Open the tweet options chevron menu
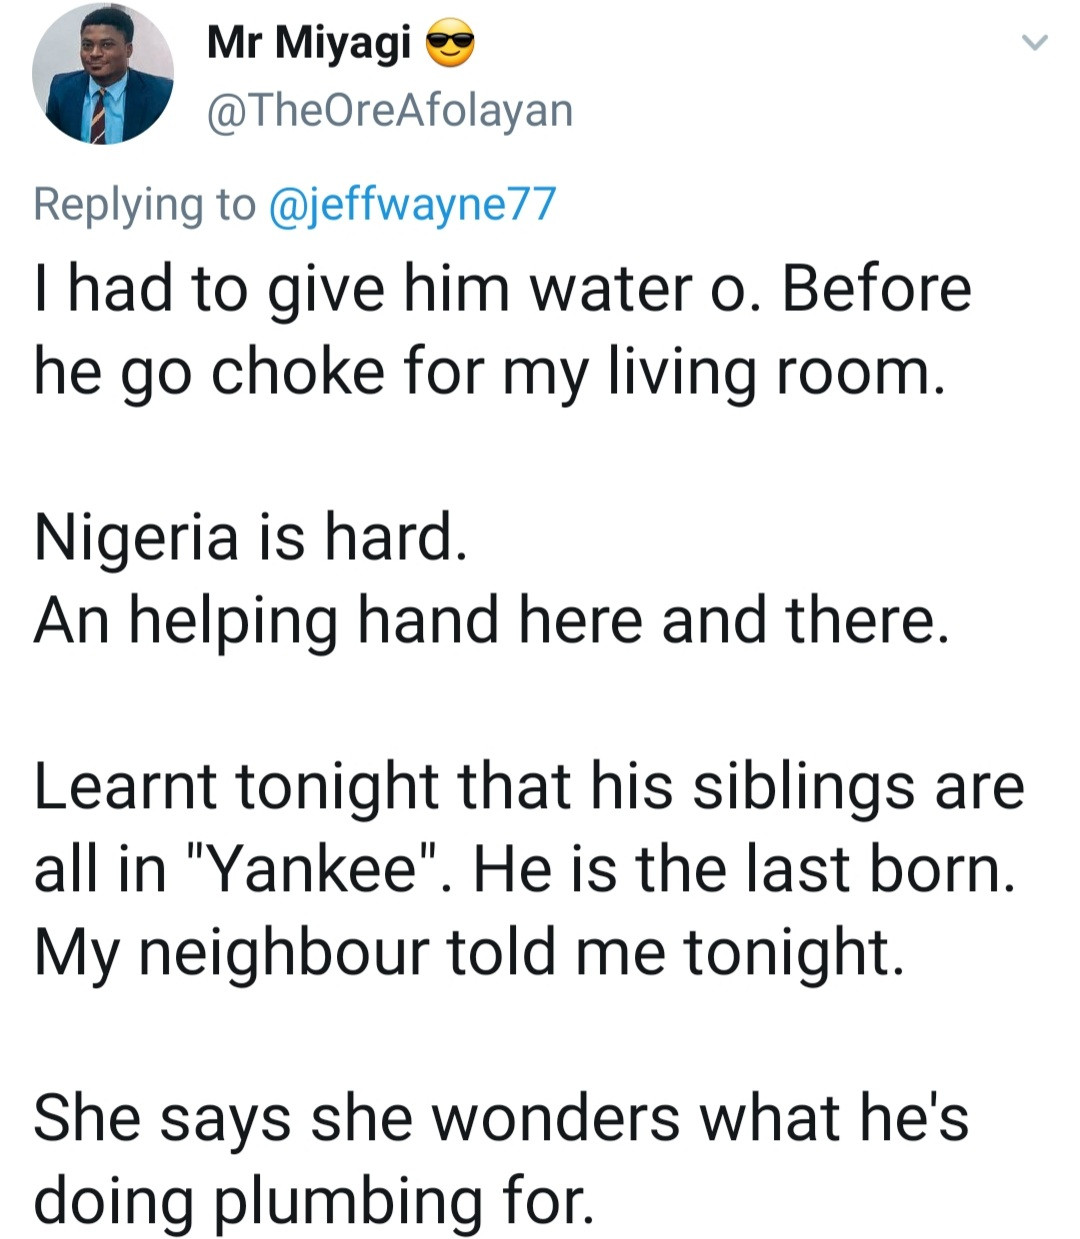 pyautogui.click(x=1034, y=43)
